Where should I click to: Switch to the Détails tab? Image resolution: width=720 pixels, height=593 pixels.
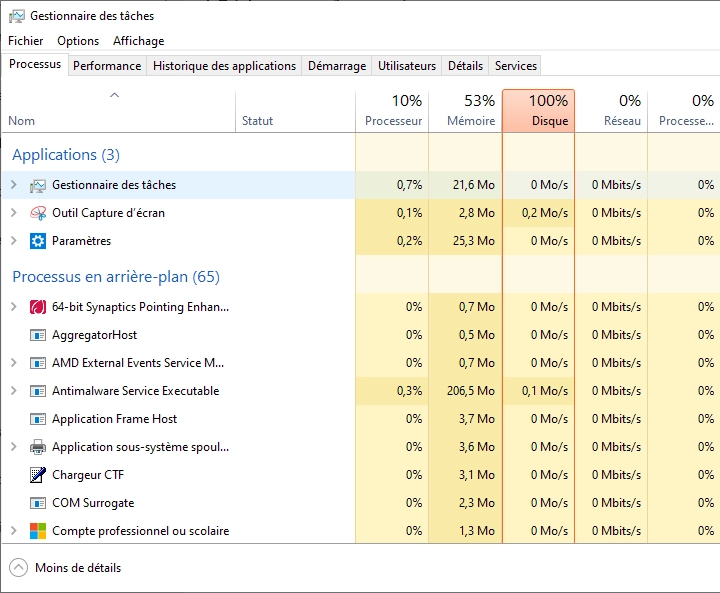[x=466, y=66]
